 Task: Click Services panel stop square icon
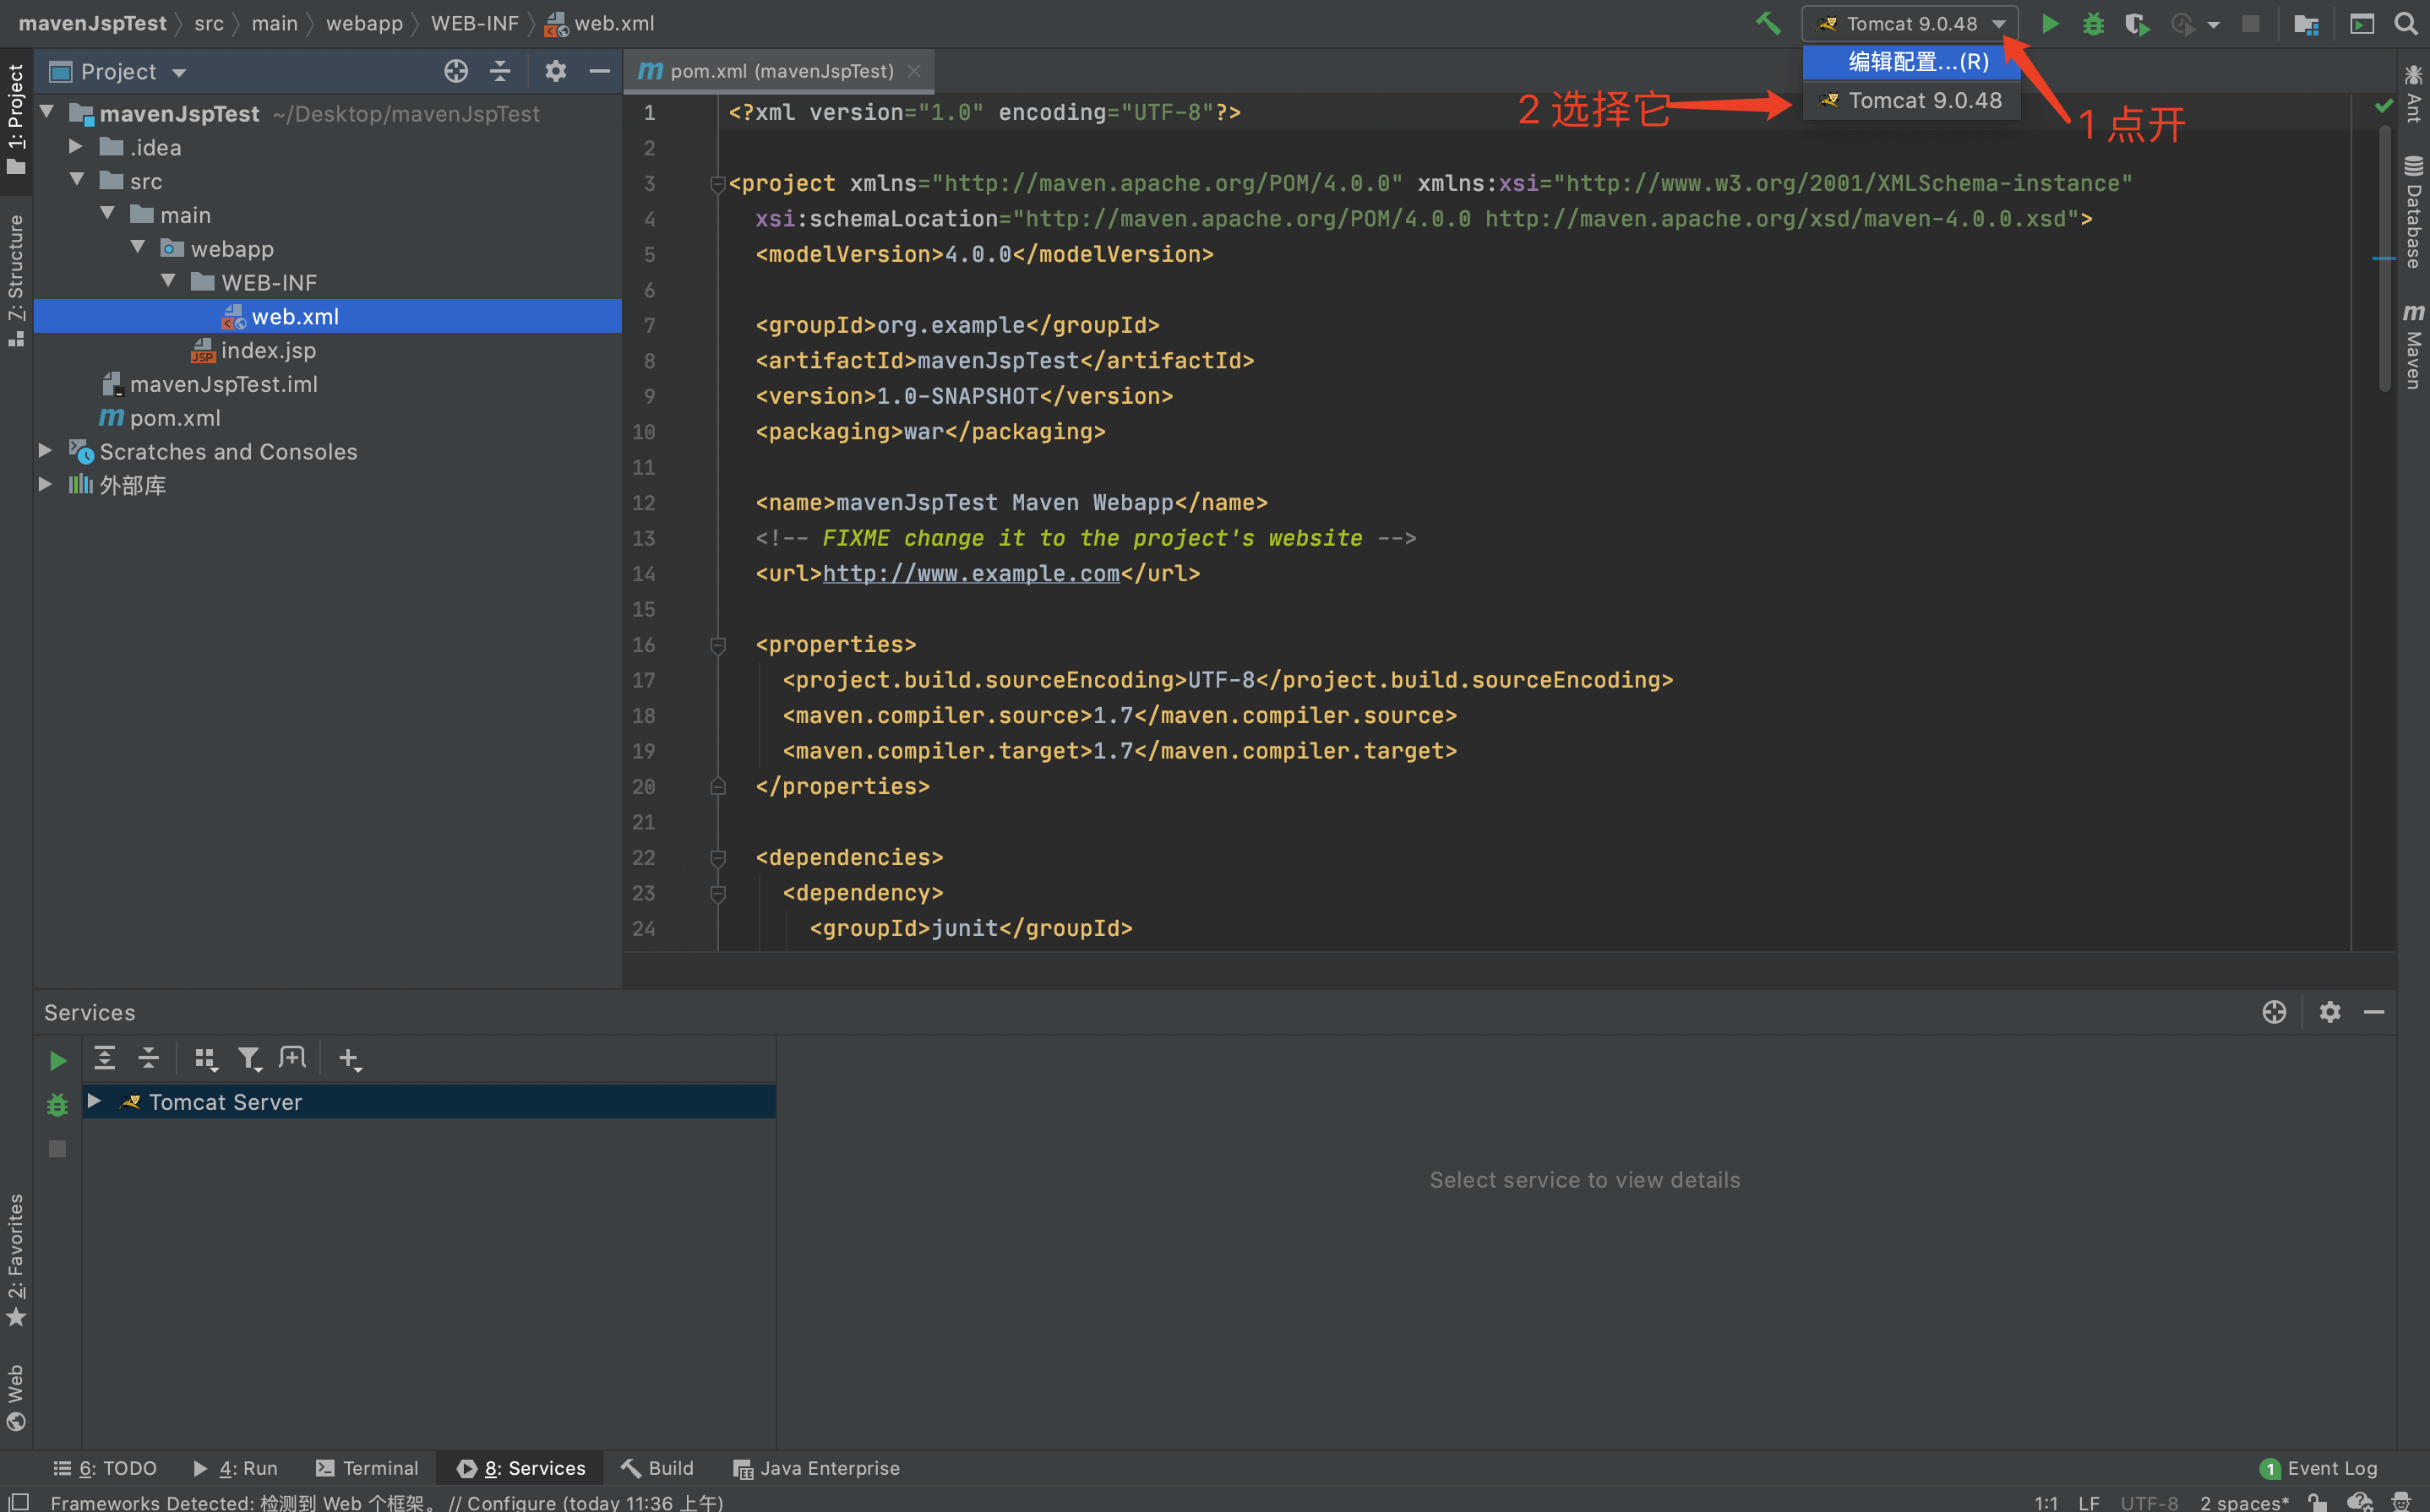click(58, 1149)
